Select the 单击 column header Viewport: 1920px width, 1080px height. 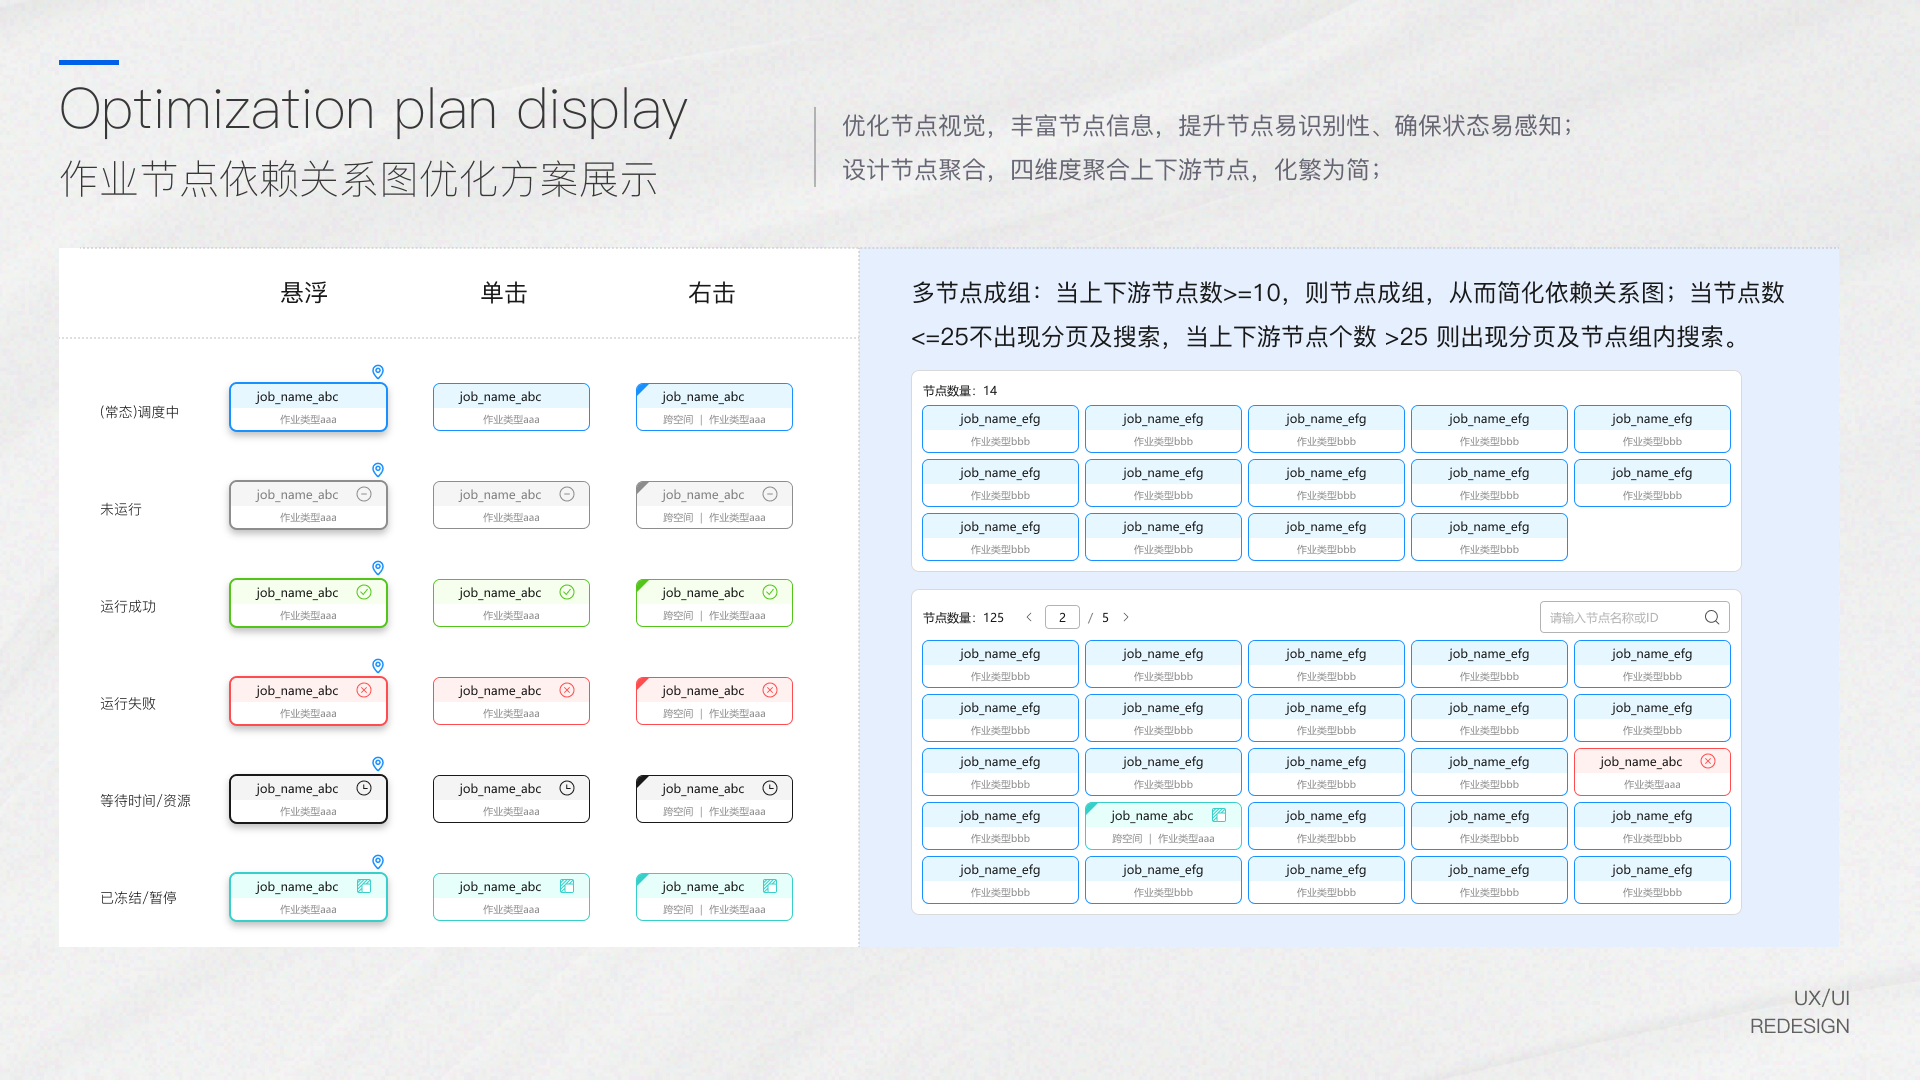click(x=504, y=293)
